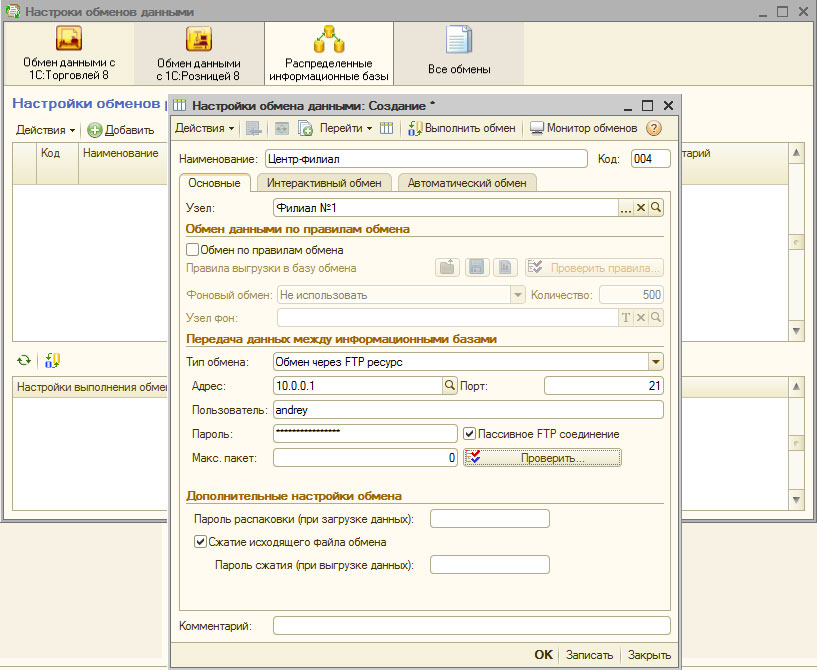The image size is (817, 670).
Task: Open the 'Перейти' dropdown menu
Action: coord(347,128)
